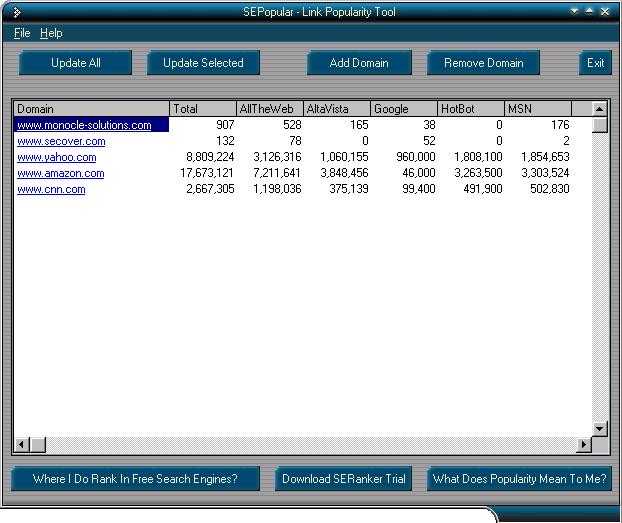Click the Add Domain button
Viewport: 622px width, 523px height.
point(359,63)
